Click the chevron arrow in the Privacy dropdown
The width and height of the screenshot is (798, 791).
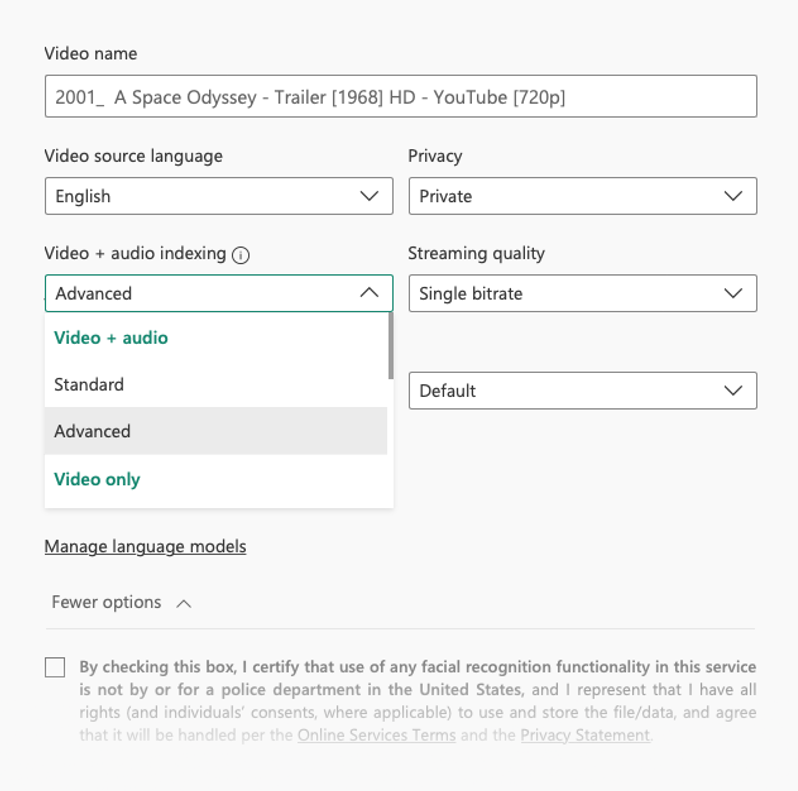[733, 196]
